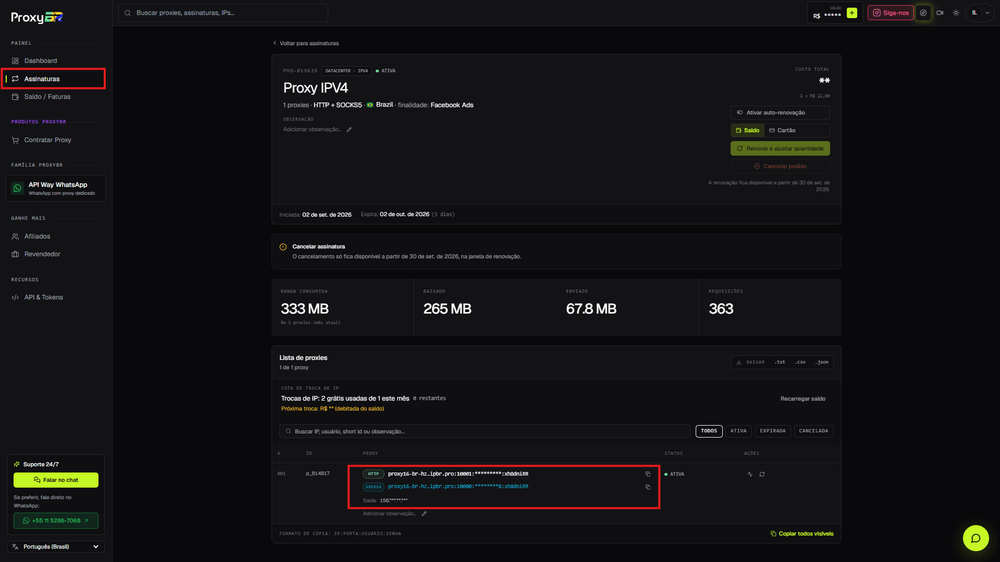This screenshot has height=562, width=1000.
Task: Click the BAIXAR download icon
Action: click(x=739, y=362)
